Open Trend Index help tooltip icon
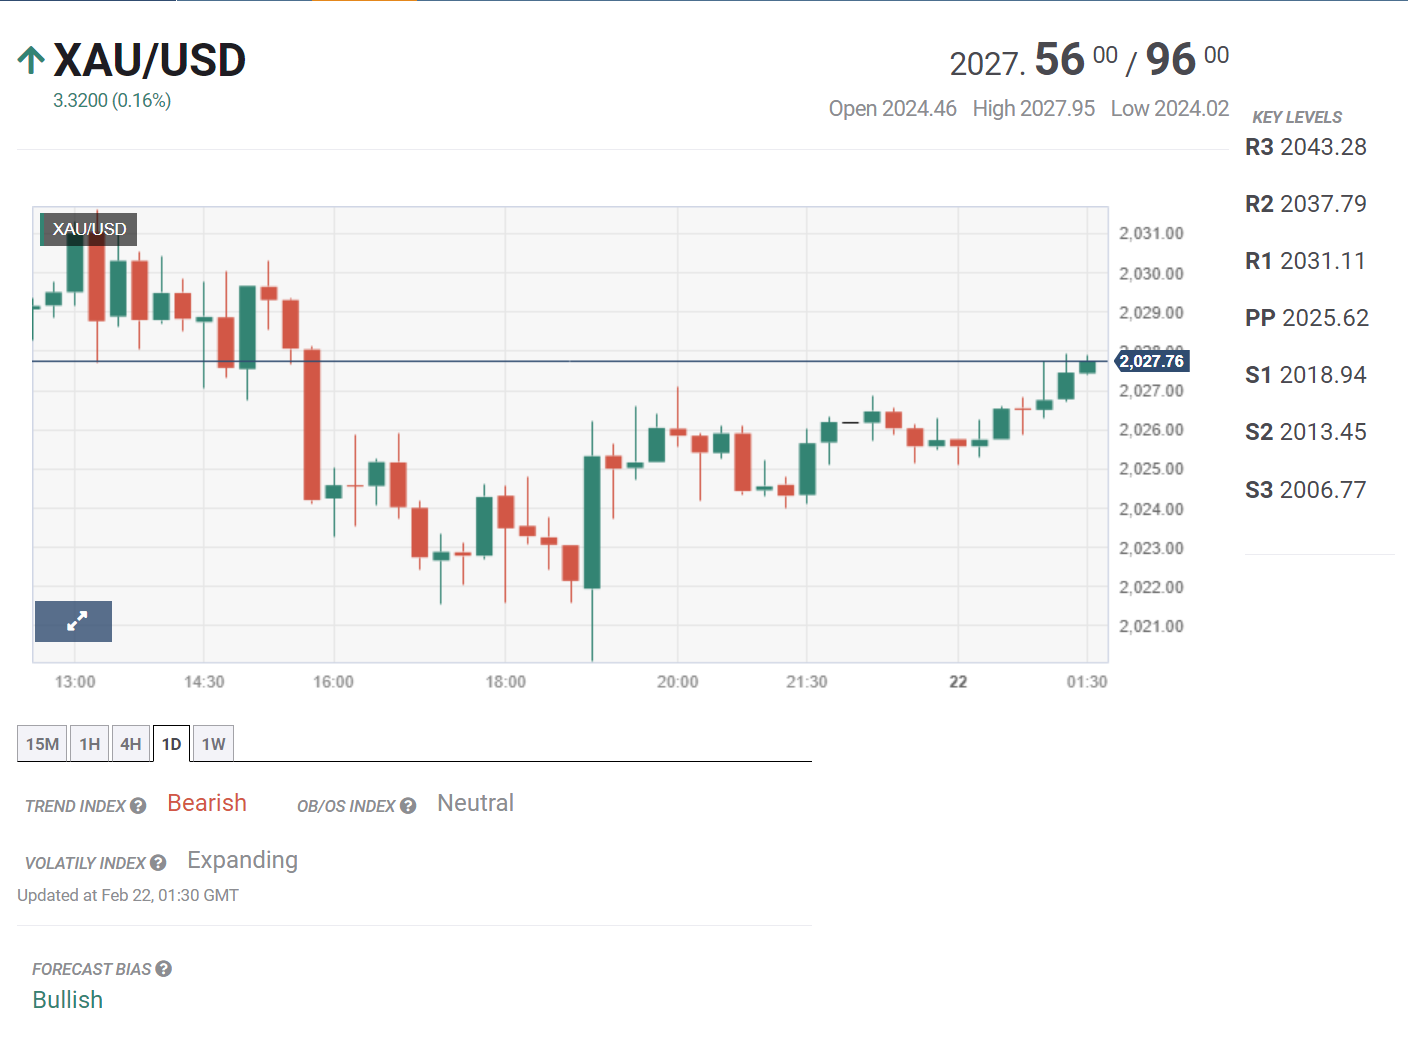The height and width of the screenshot is (1051, 1408). tap(138, 806)
